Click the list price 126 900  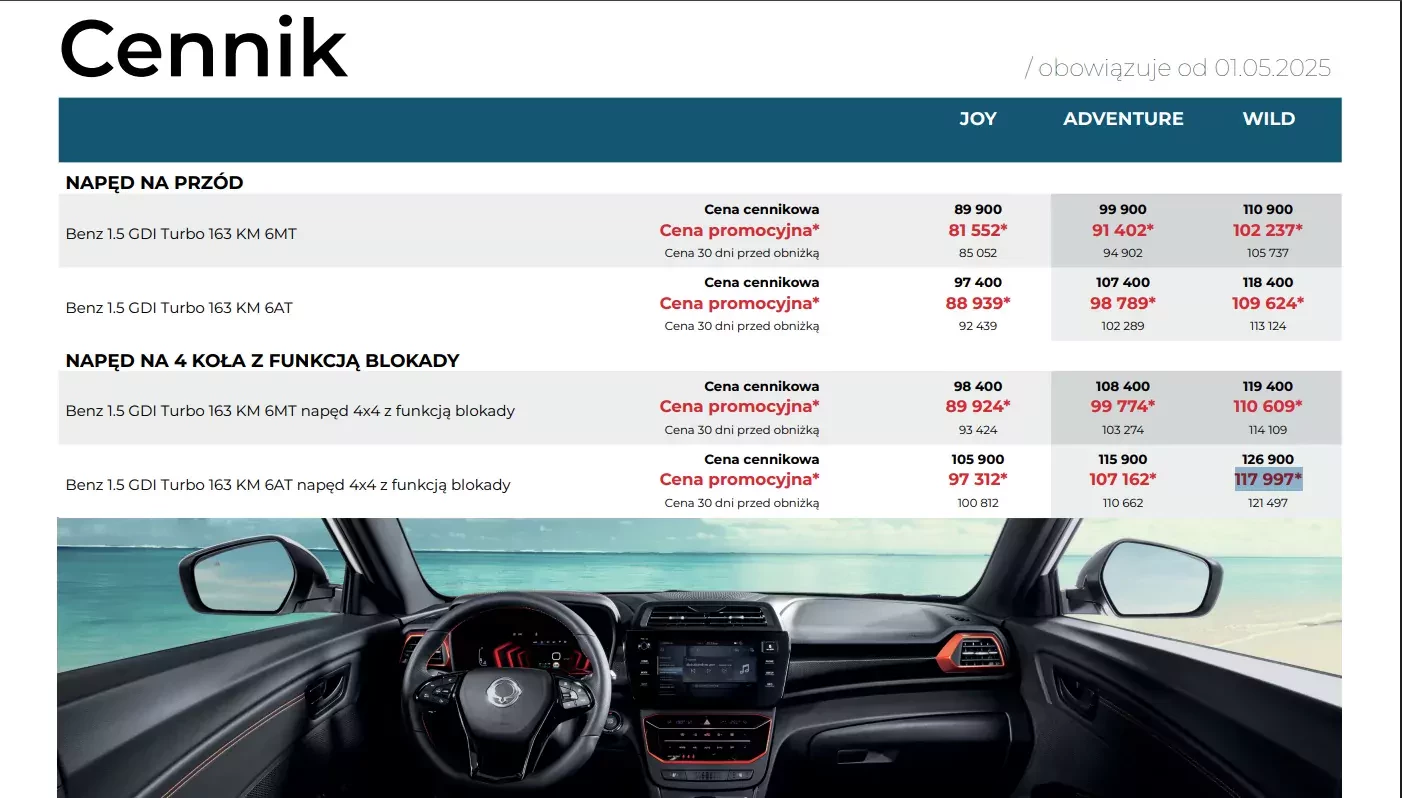pyautogui.click(x=1268, y=460)
